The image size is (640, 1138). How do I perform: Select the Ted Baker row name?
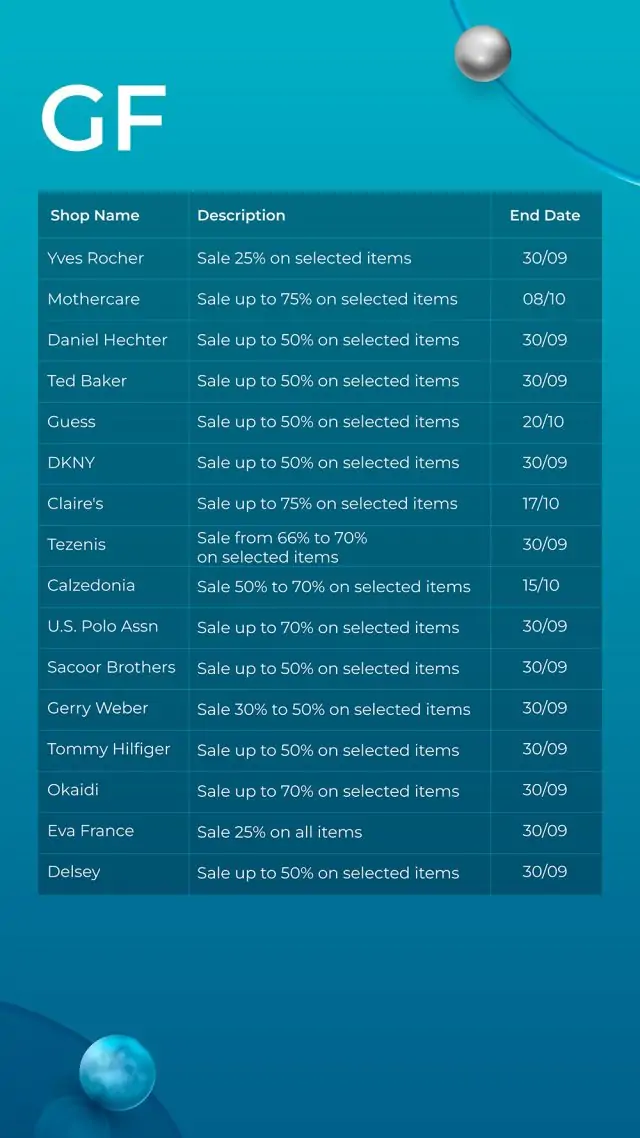click(87, 381)
